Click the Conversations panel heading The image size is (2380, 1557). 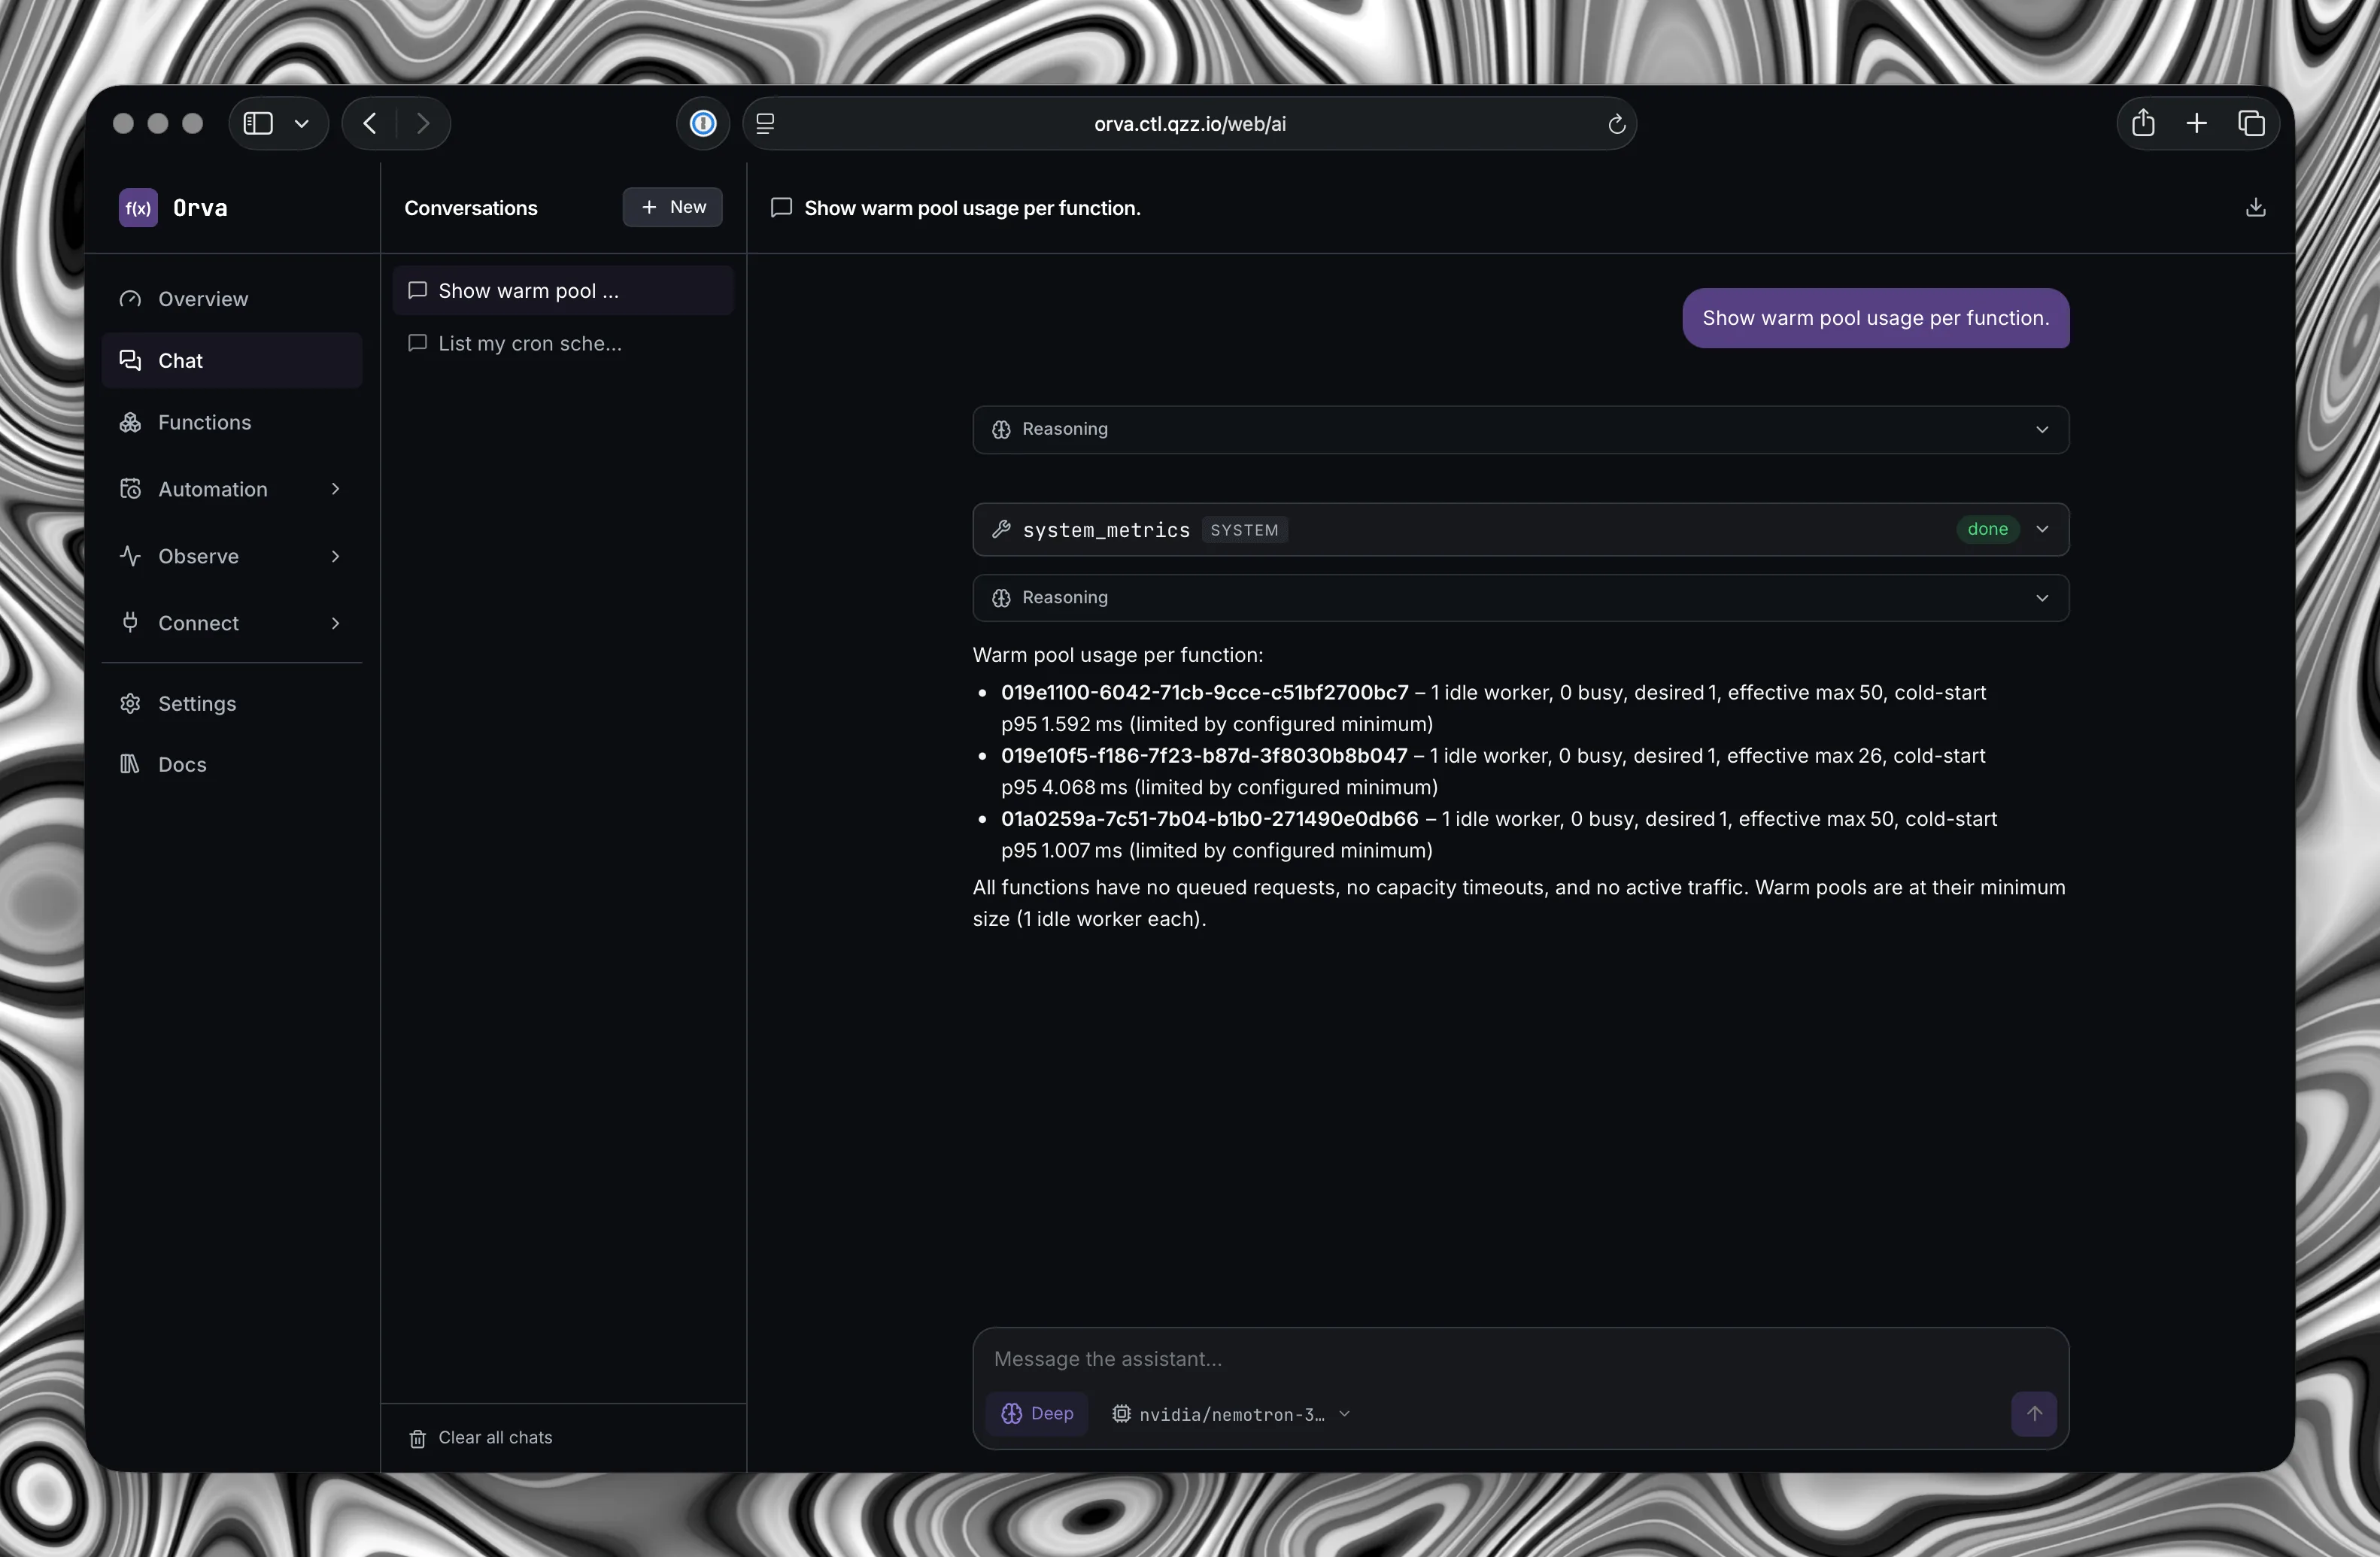471,208
